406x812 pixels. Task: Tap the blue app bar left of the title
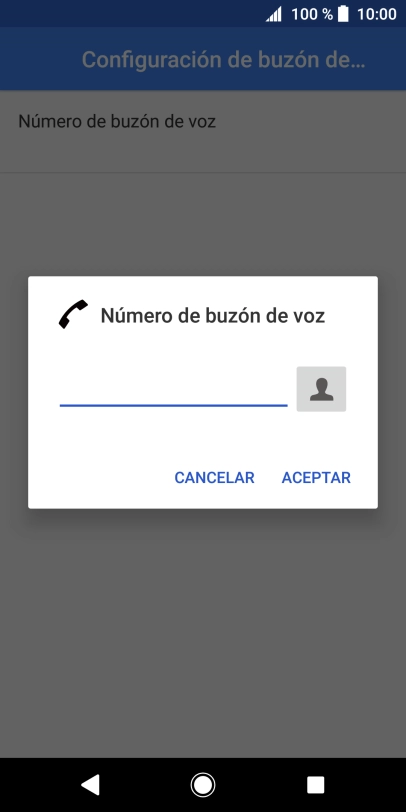[x=40, y=59]
